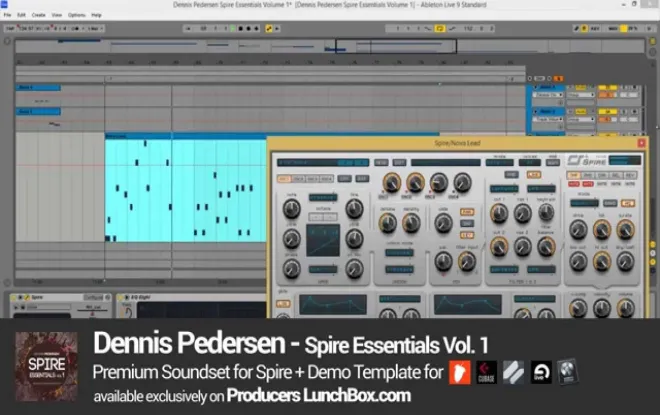Viewport: 660px width, 415px height.
Task: Click the oscillator waveform display
Action: pos(323,240)
